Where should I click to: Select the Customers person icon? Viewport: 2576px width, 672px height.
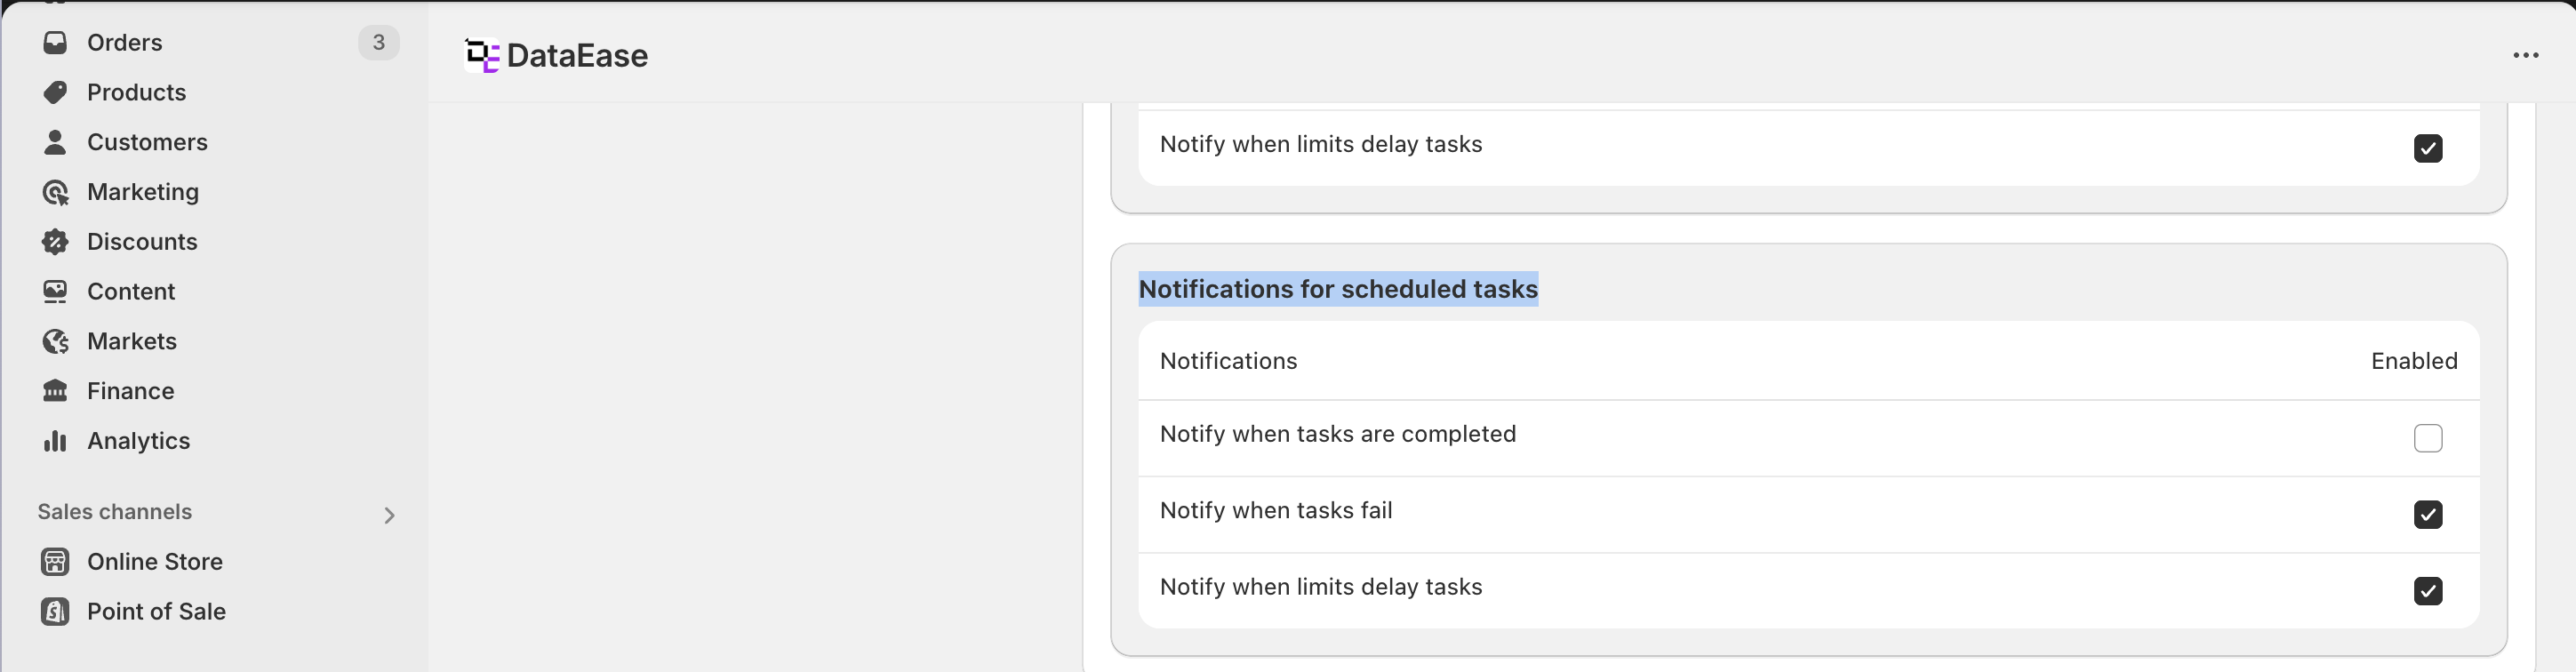pyautogui.click(x=55, y=142)
